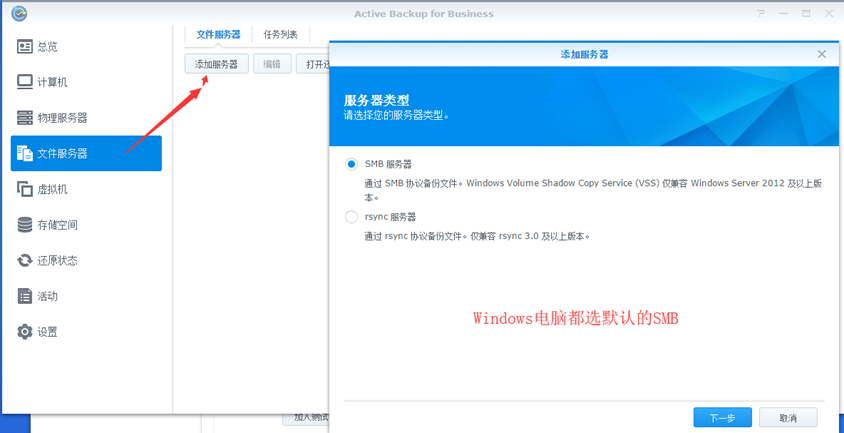Switch to the 任务列表 tab
This screenshot has height=433, width=844.
[281, 34]
